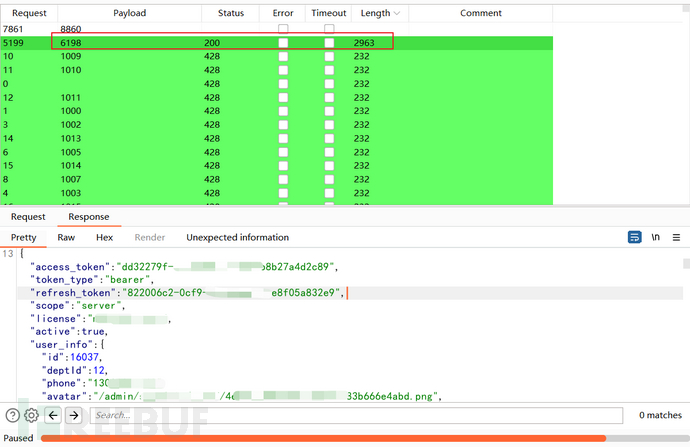Click the attack progress bar
Screen dimensions: 690x447
tap(365, 438)
